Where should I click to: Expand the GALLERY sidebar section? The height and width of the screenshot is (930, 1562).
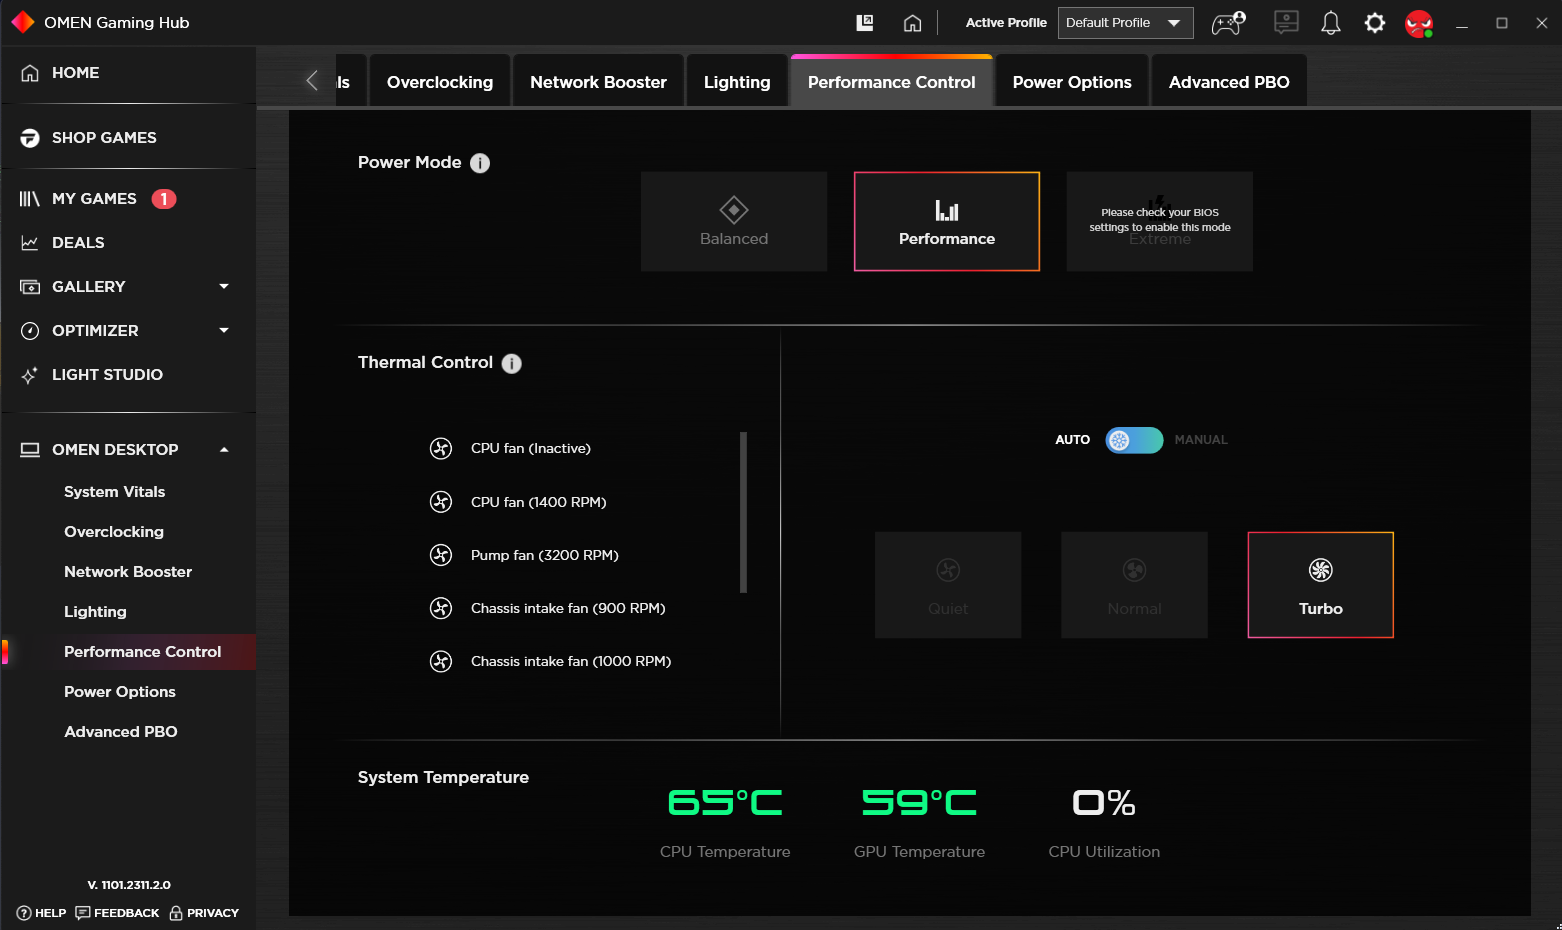pyautogui.click(x=224, y=287)
